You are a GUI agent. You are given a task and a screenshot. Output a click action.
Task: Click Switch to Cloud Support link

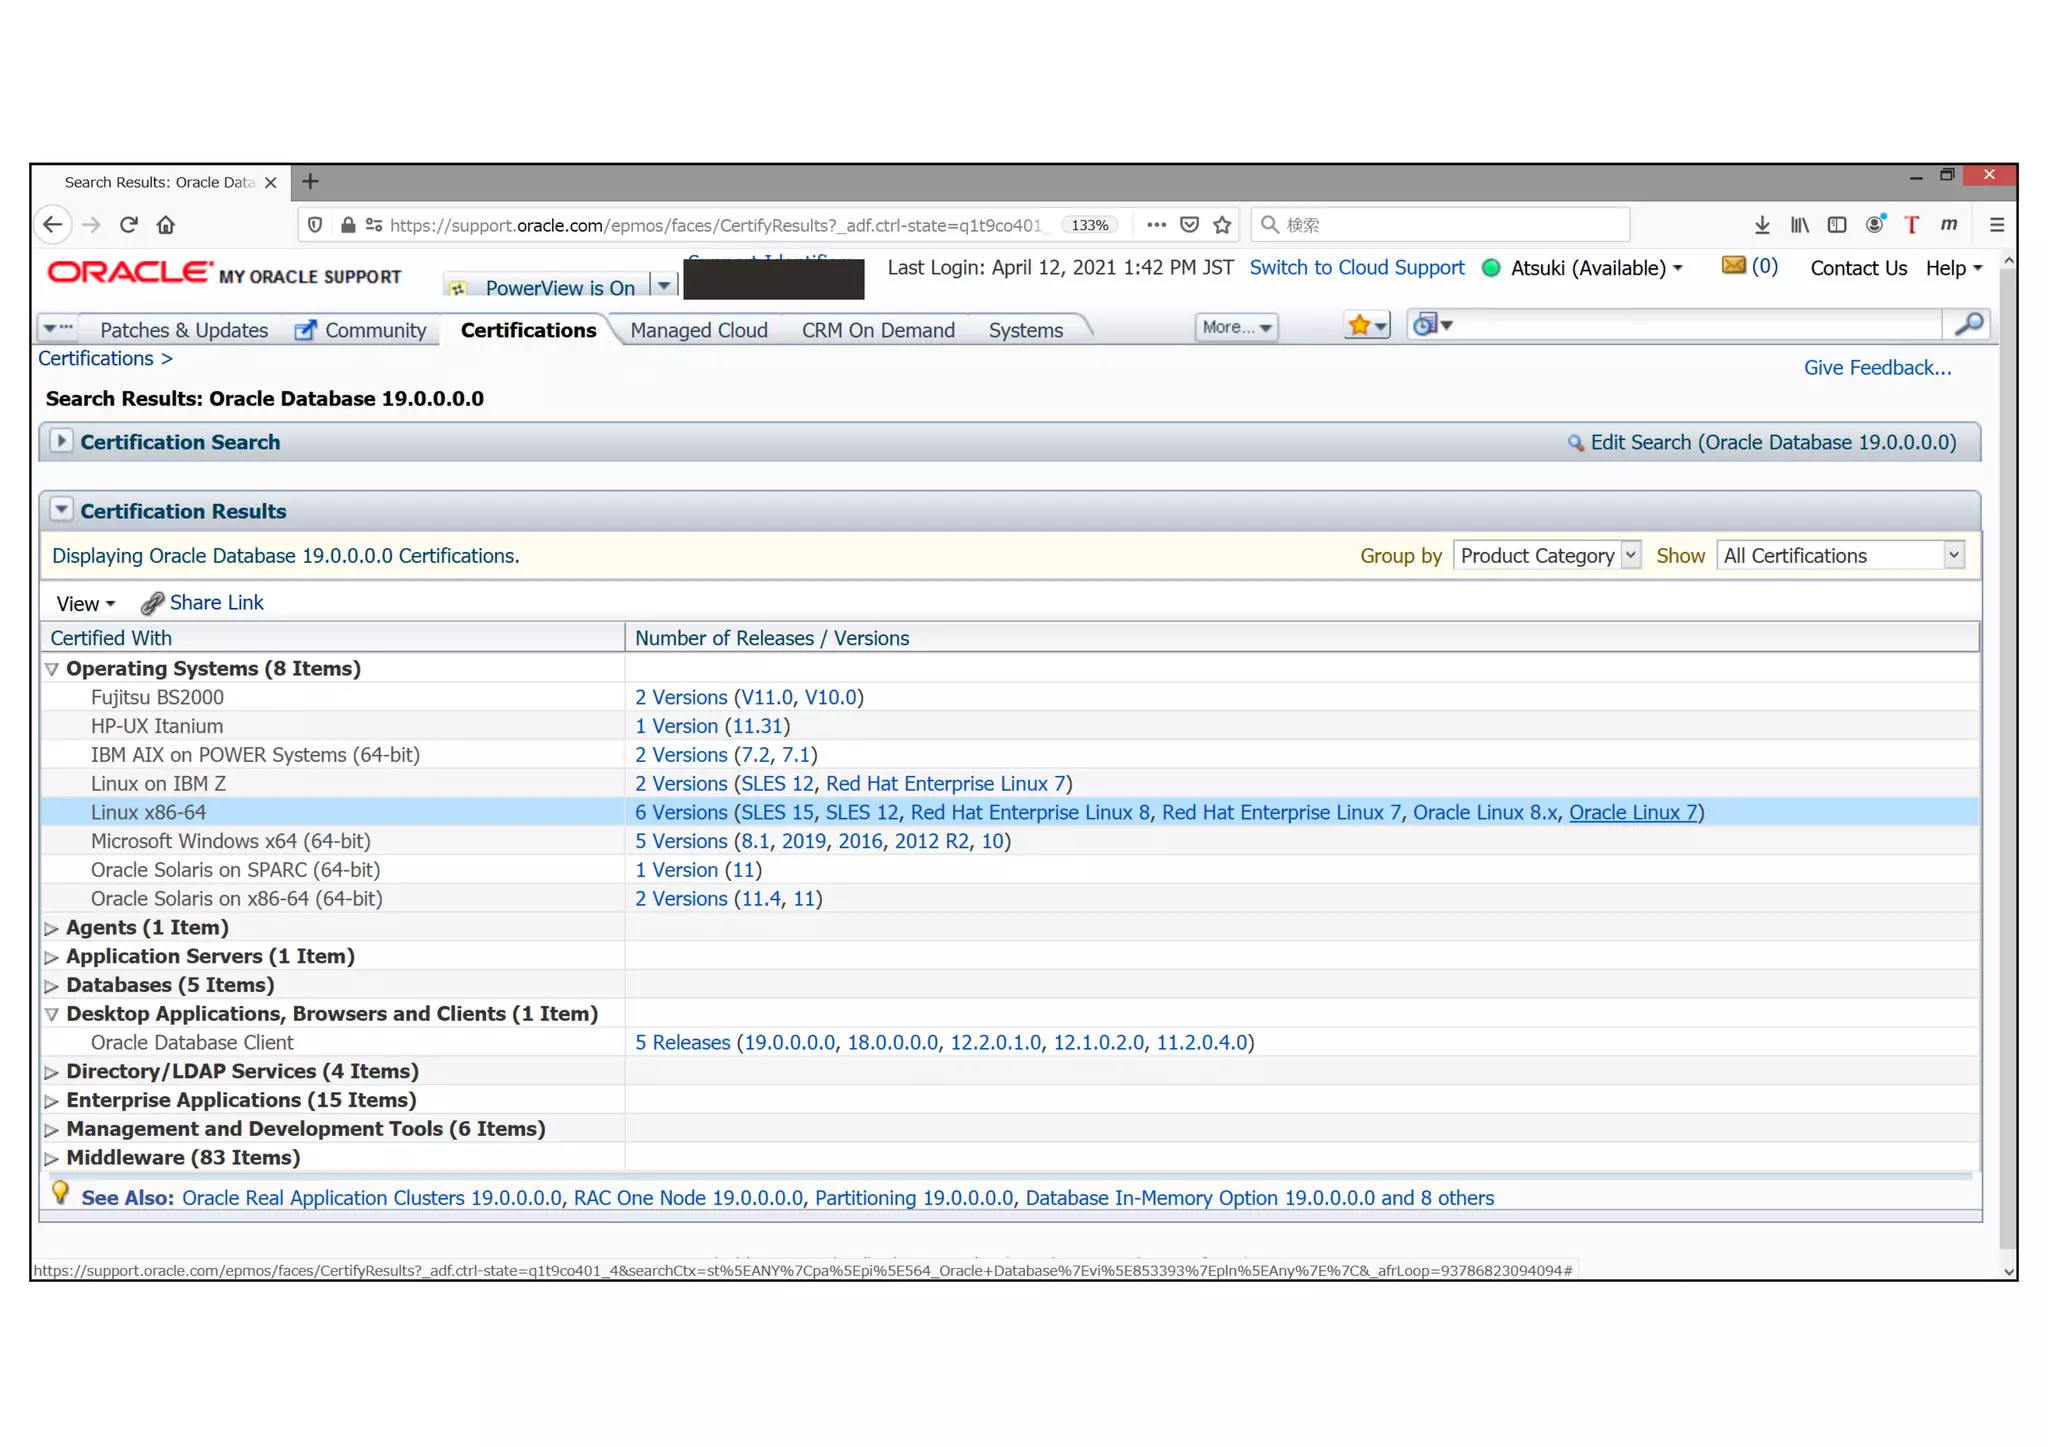click(x=1356, y=268)
